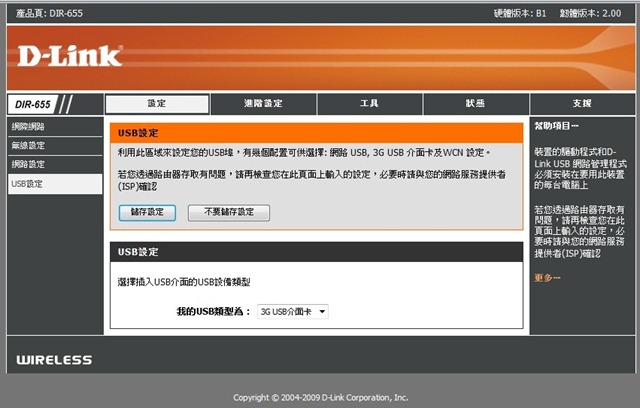Viewport: 640px width, 408px height.
Task: Click the 更多 help link
Action: (547, 278)
